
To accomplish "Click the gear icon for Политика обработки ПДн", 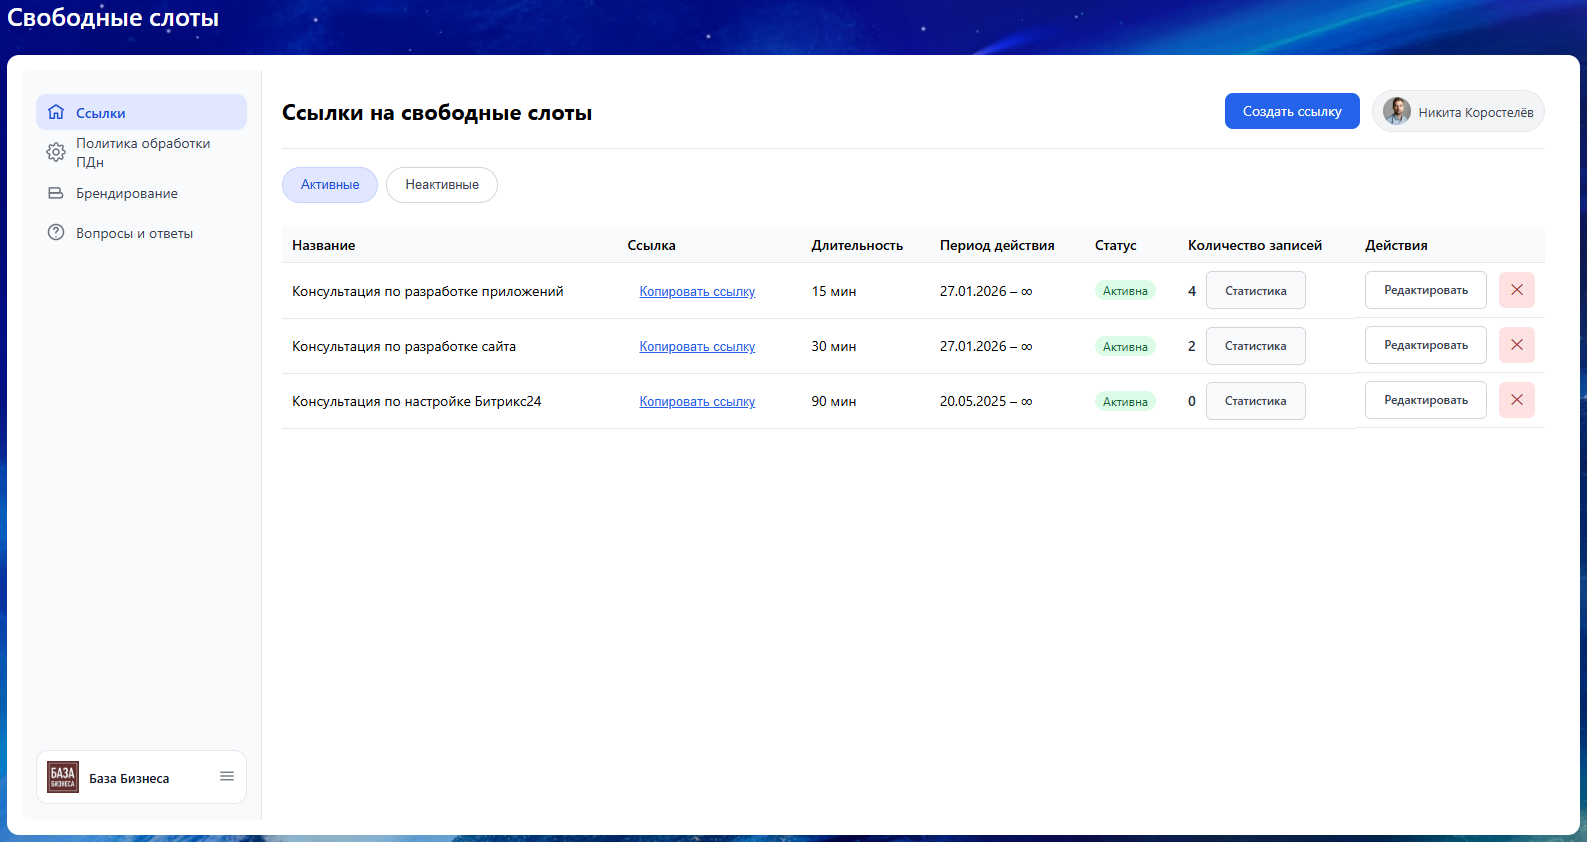I will pyautogui.click(x=56, y=152).
